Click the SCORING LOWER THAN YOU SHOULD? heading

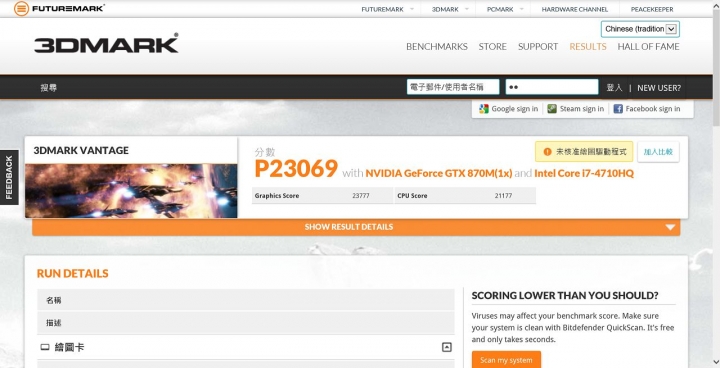[x=565, y=295]
